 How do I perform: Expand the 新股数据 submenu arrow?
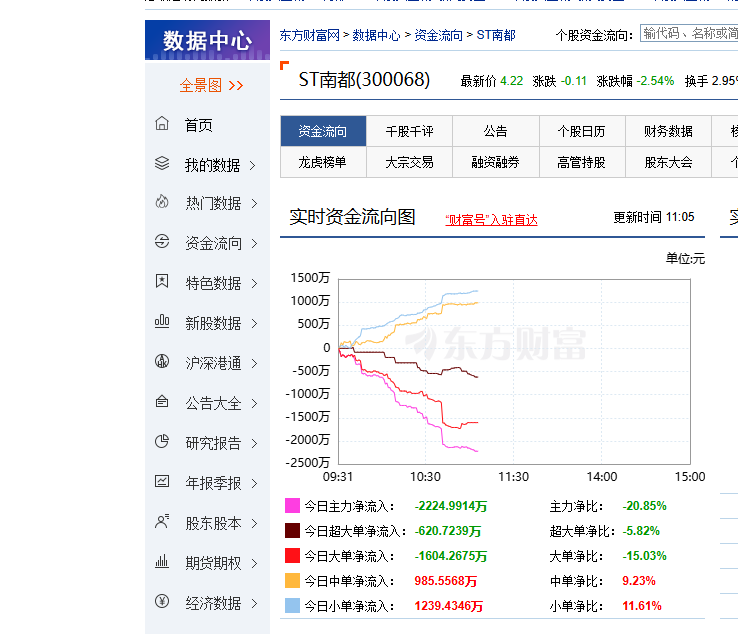pyautogui.click(x=254, y=323)
